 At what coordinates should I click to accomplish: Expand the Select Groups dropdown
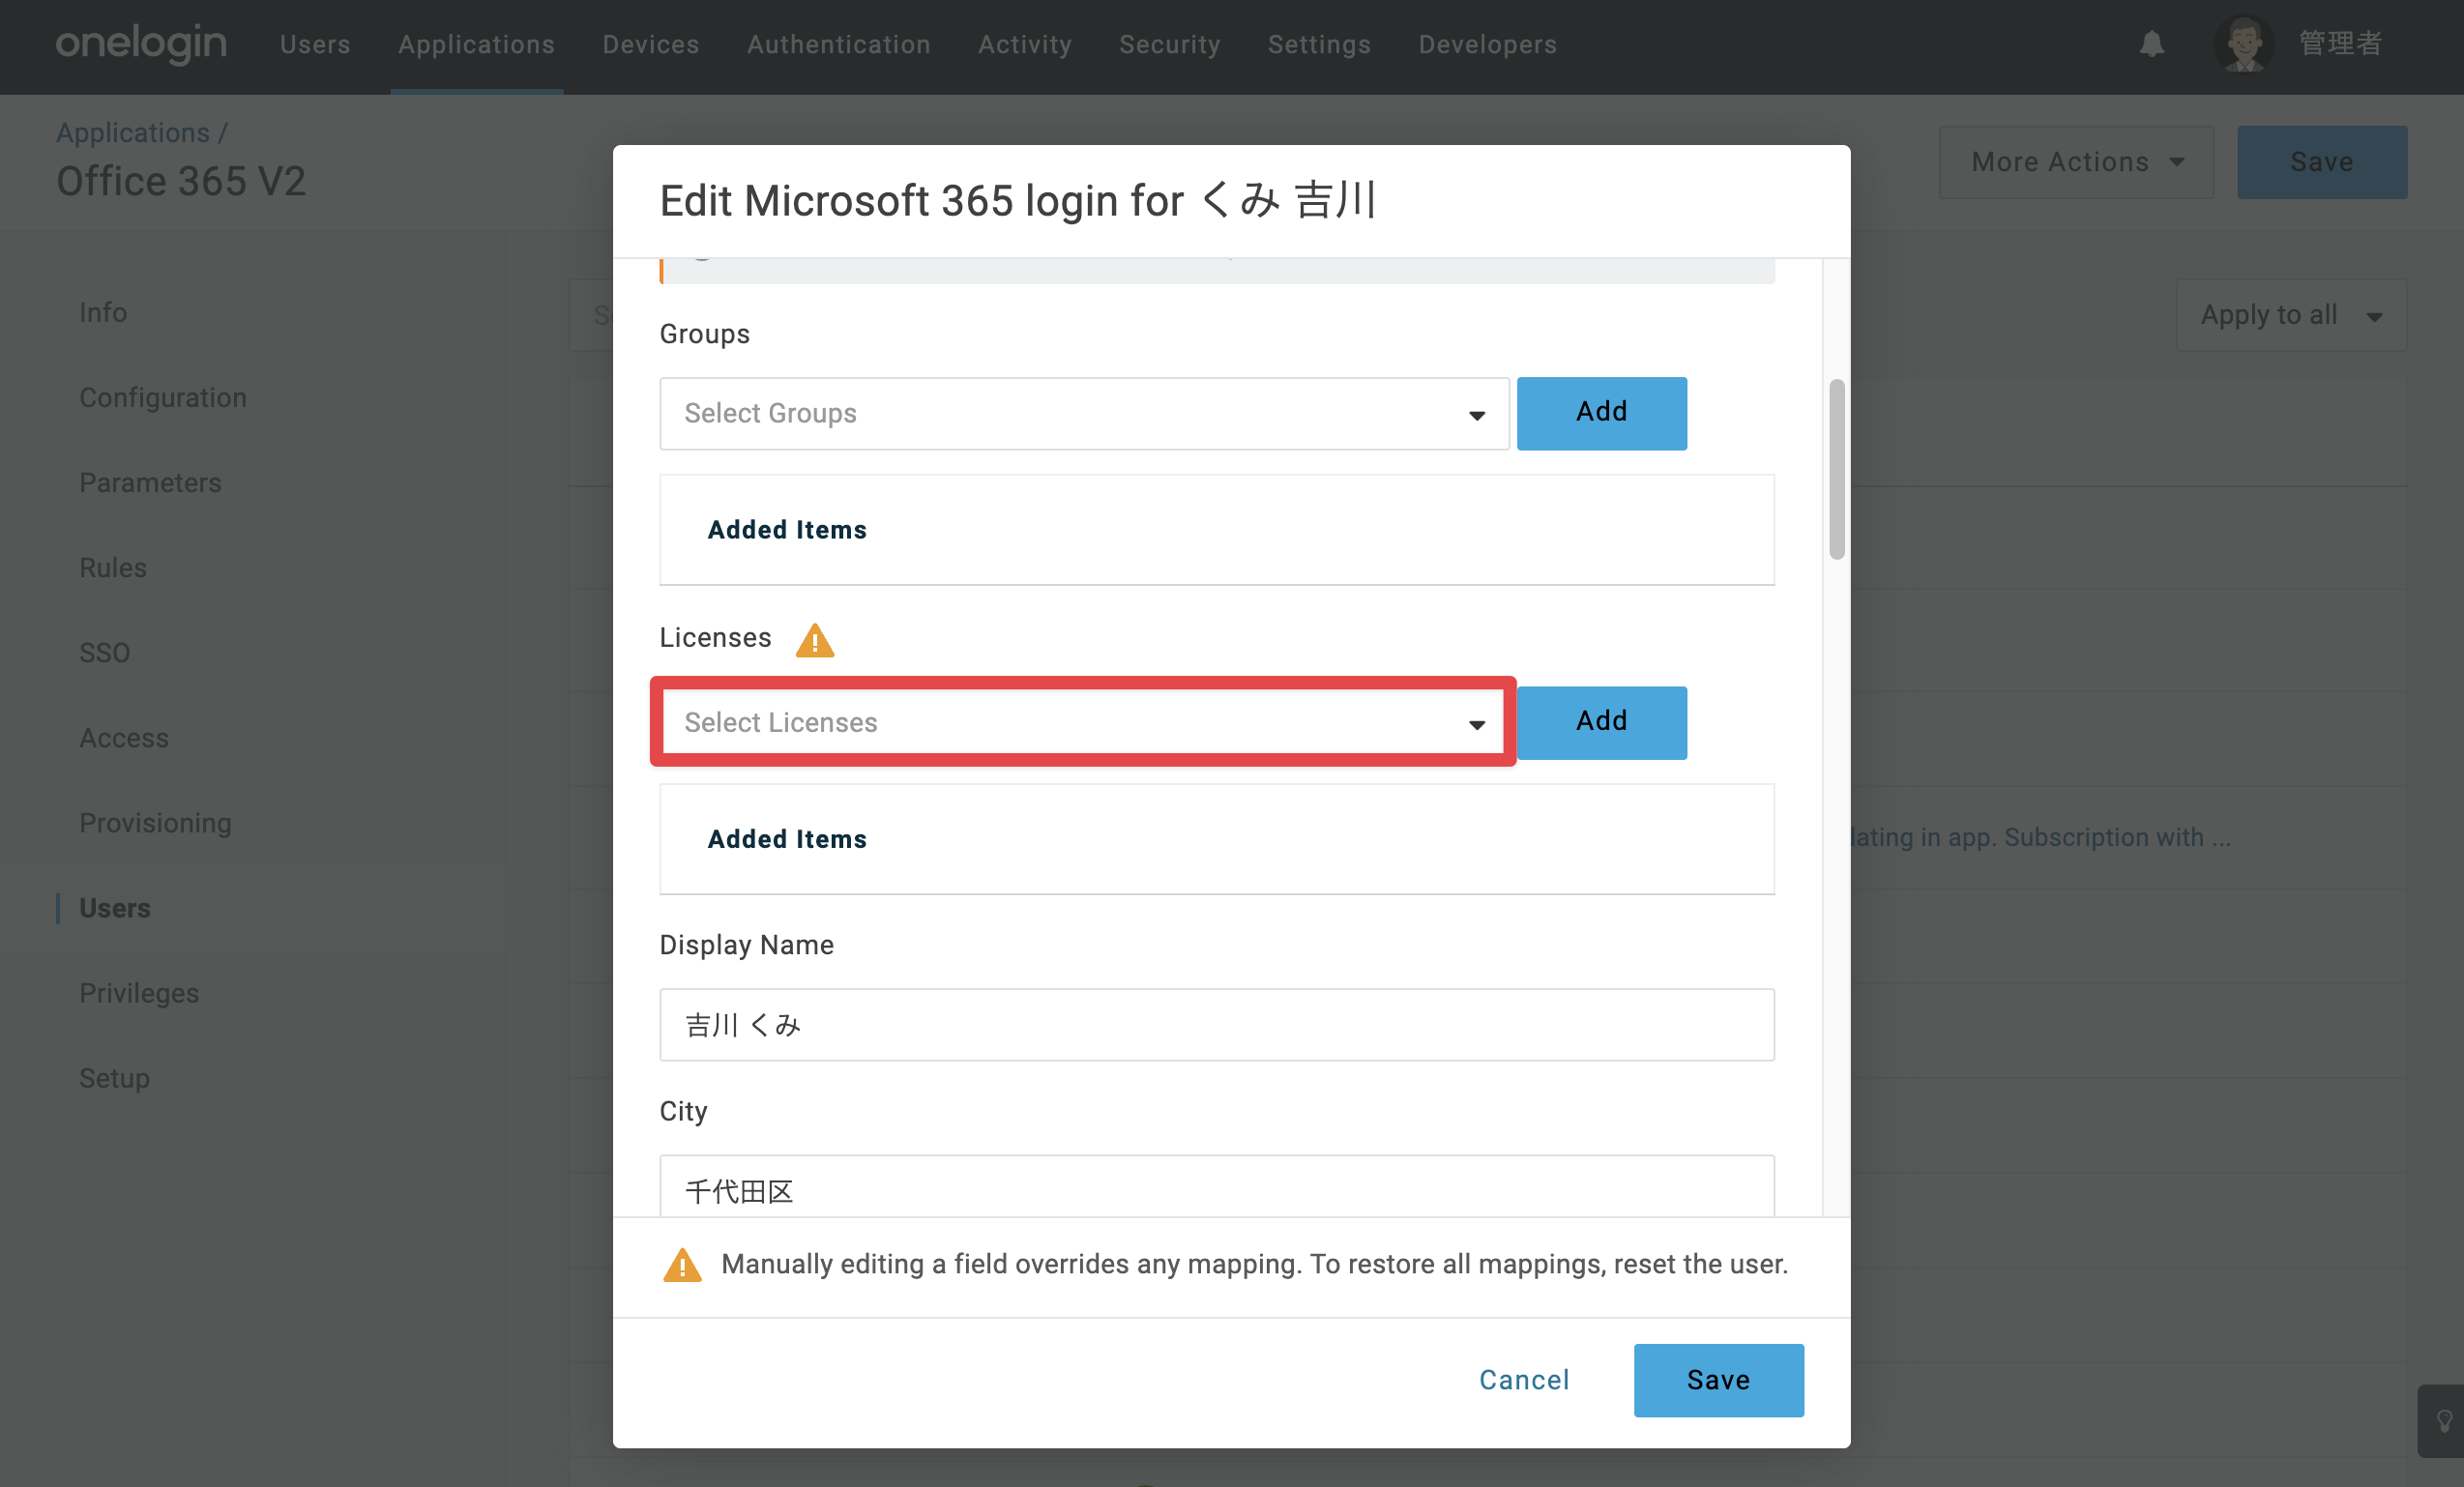pos(1084,414)
